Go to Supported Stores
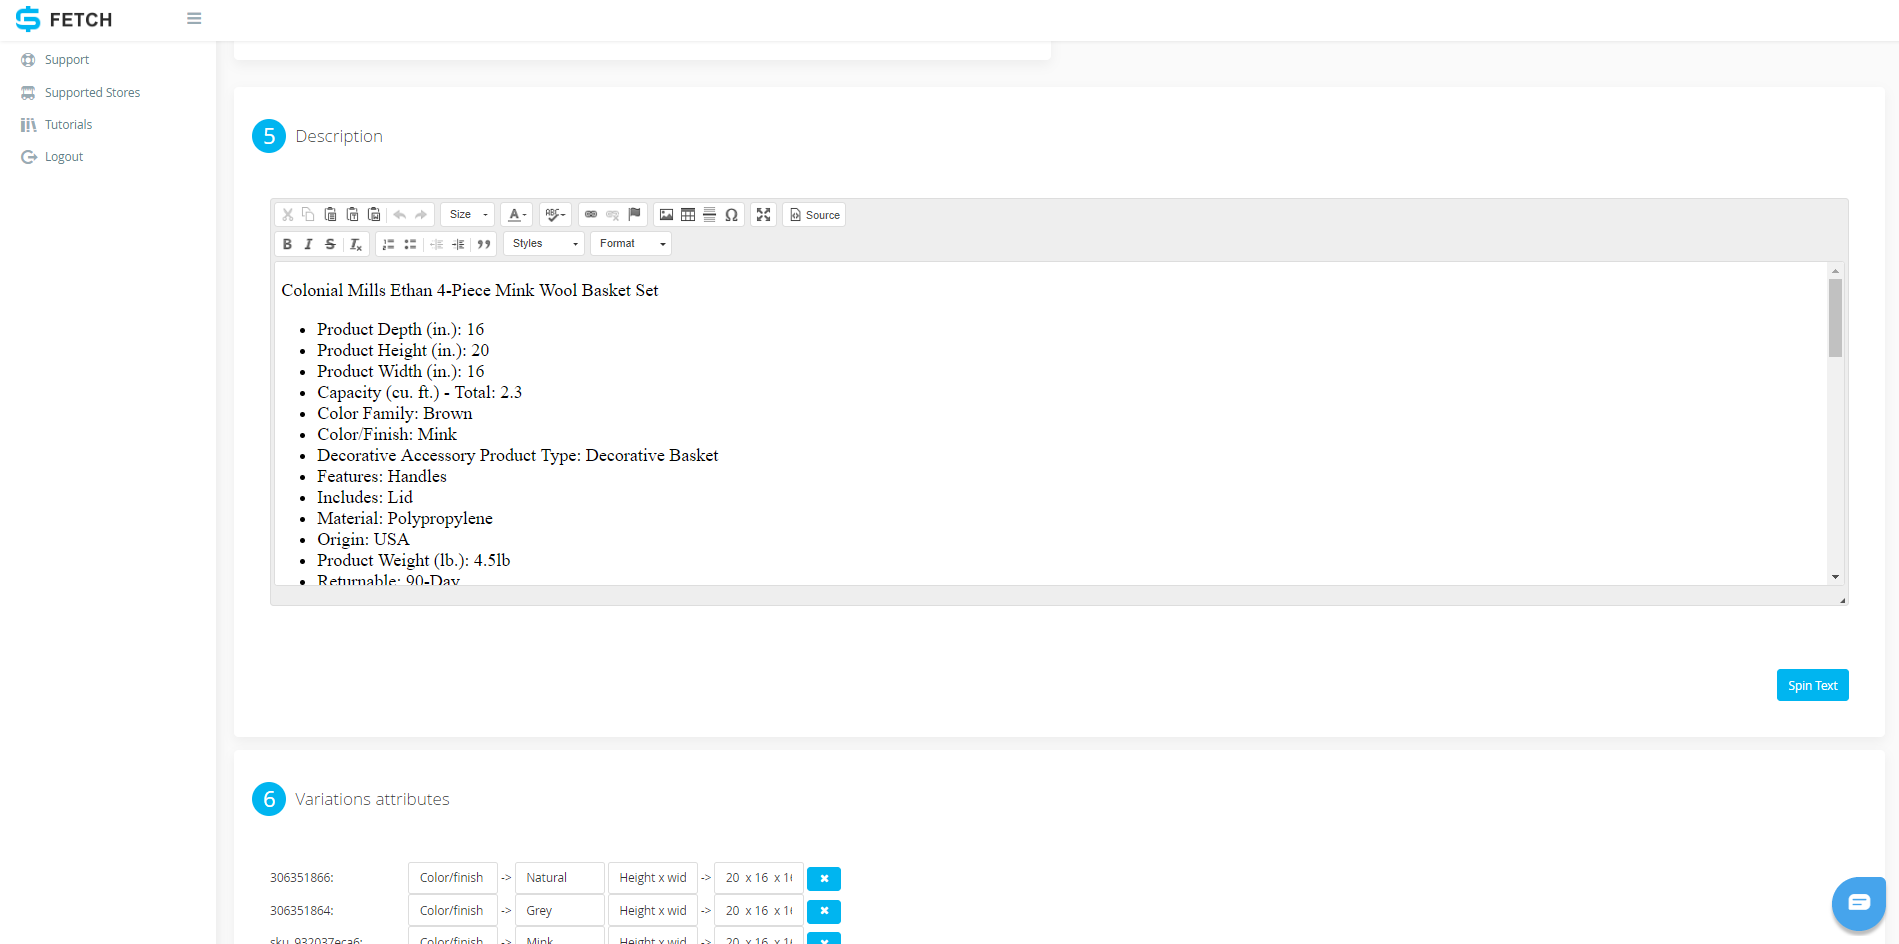The width and height of the screenshot is (1899, 944). (92, 93)
